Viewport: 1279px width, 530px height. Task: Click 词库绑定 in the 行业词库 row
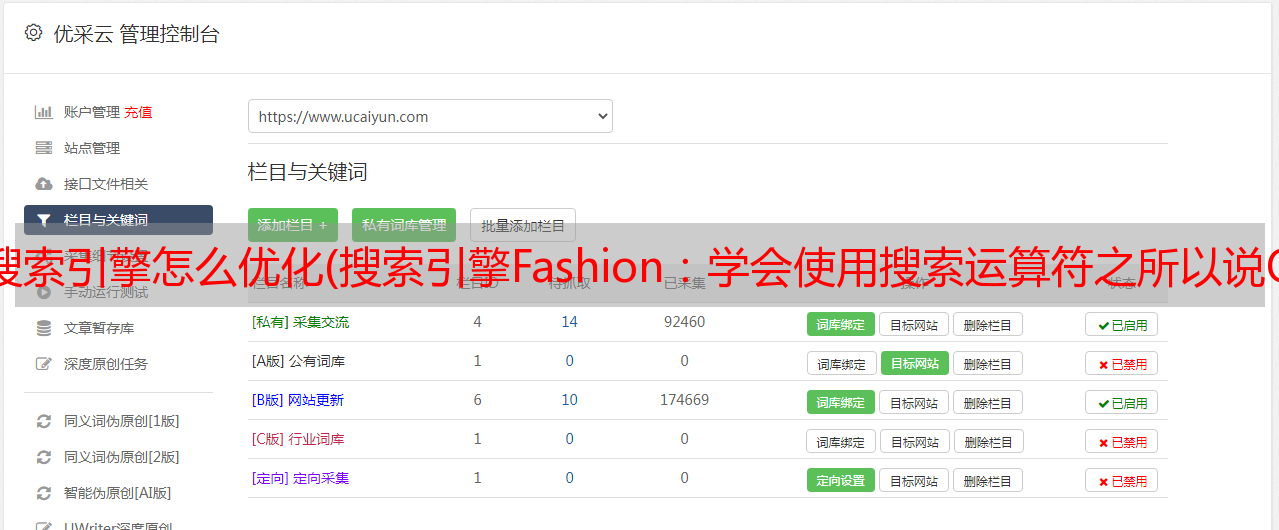pyautogui.click(x=841, y=441)
